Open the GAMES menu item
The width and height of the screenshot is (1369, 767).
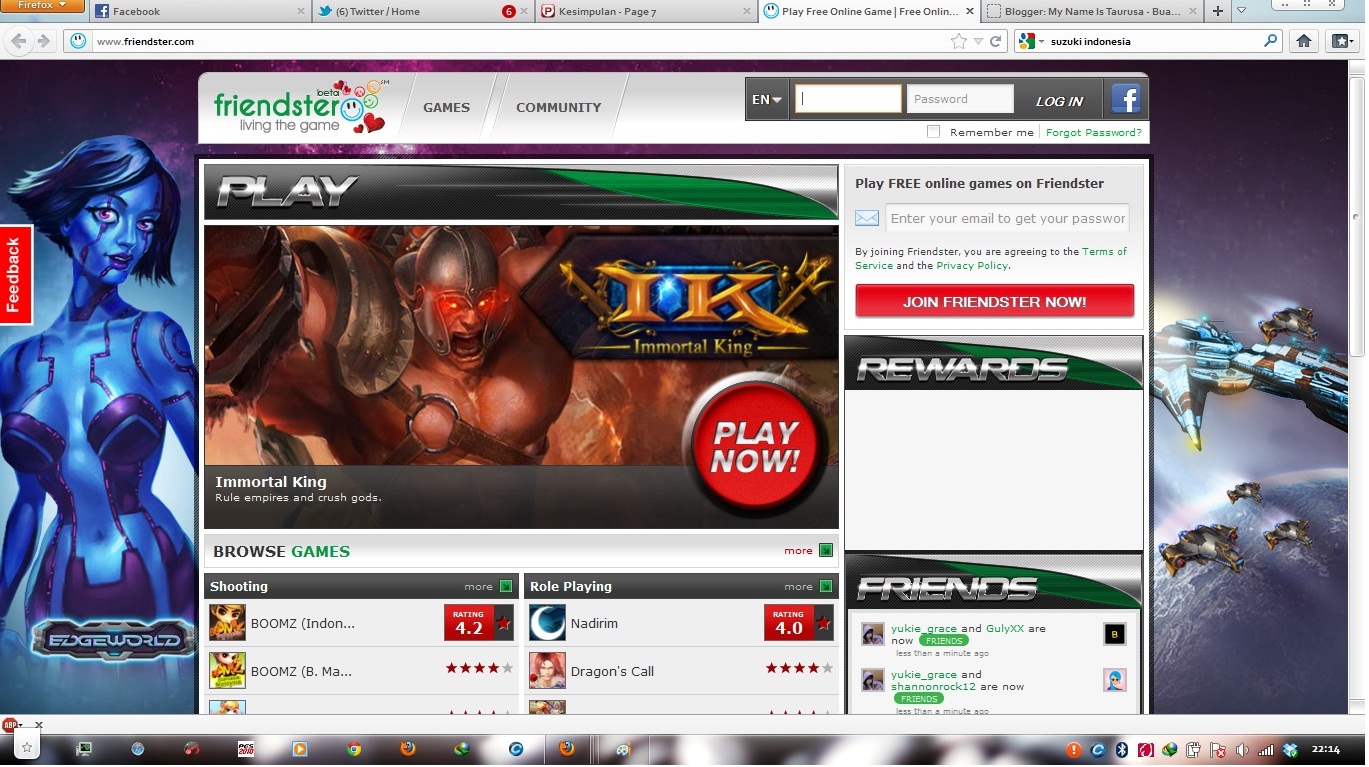(446, 107)
